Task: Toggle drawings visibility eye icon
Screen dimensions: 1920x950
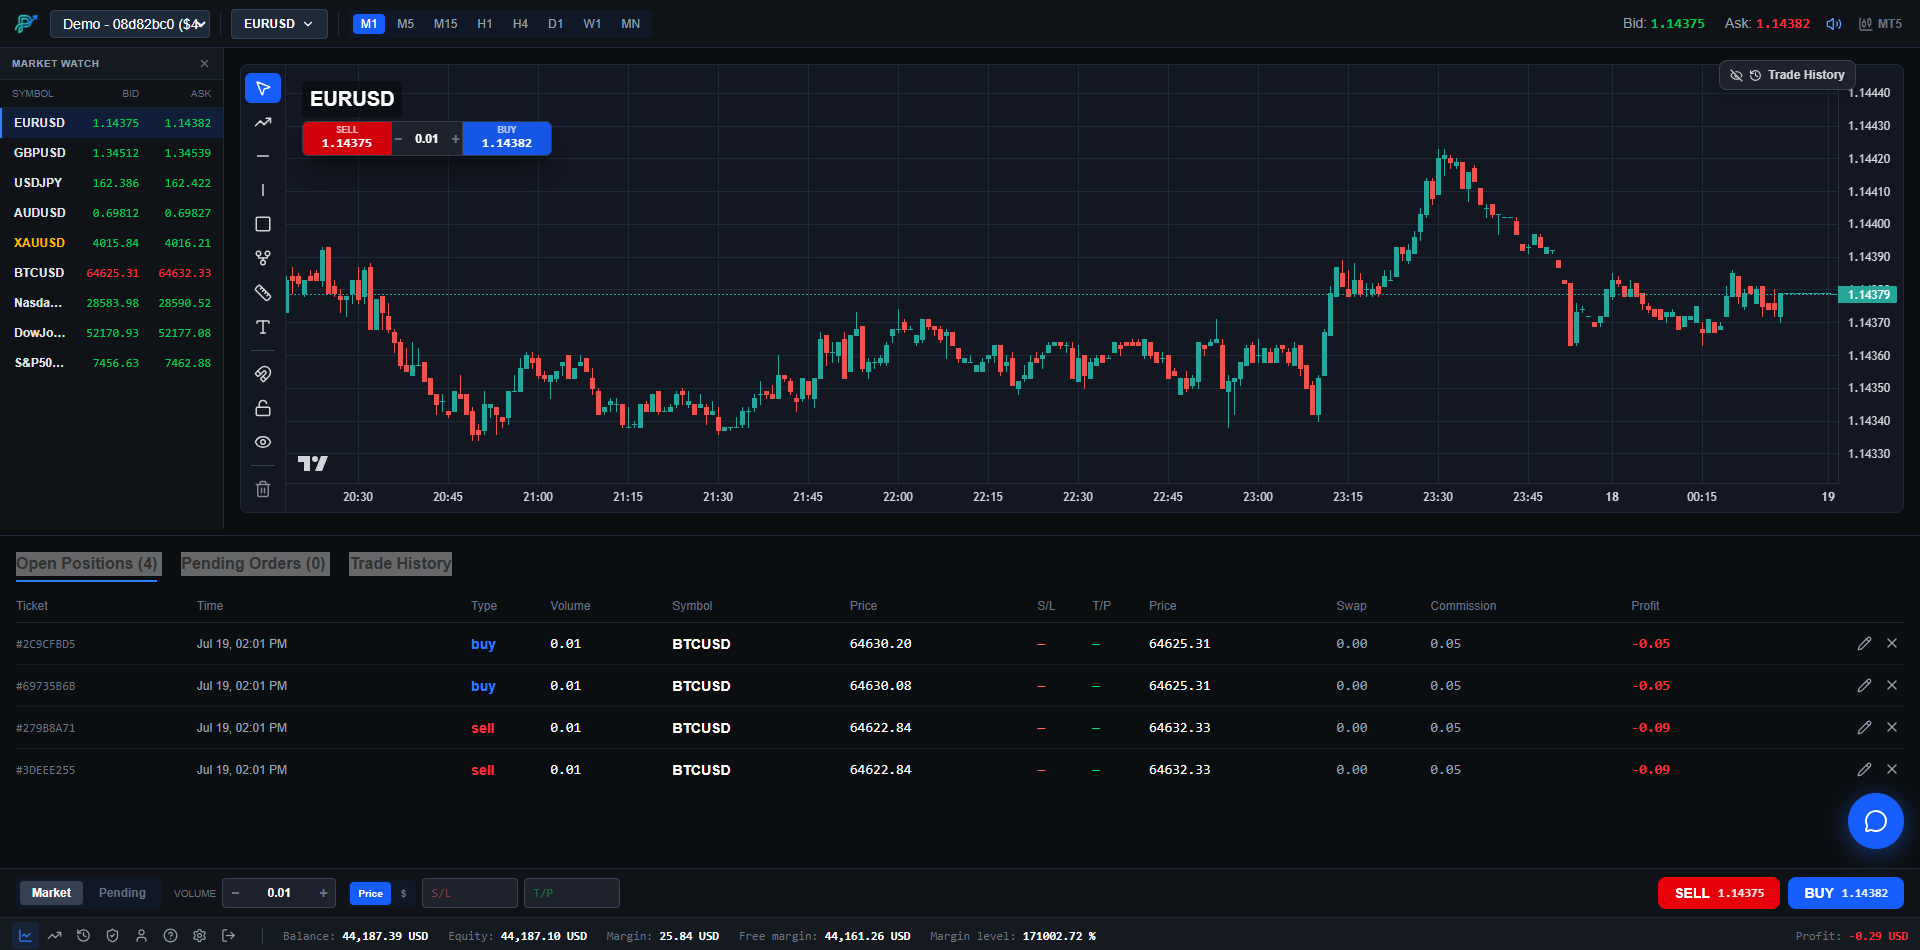Action: pos(263,442)
